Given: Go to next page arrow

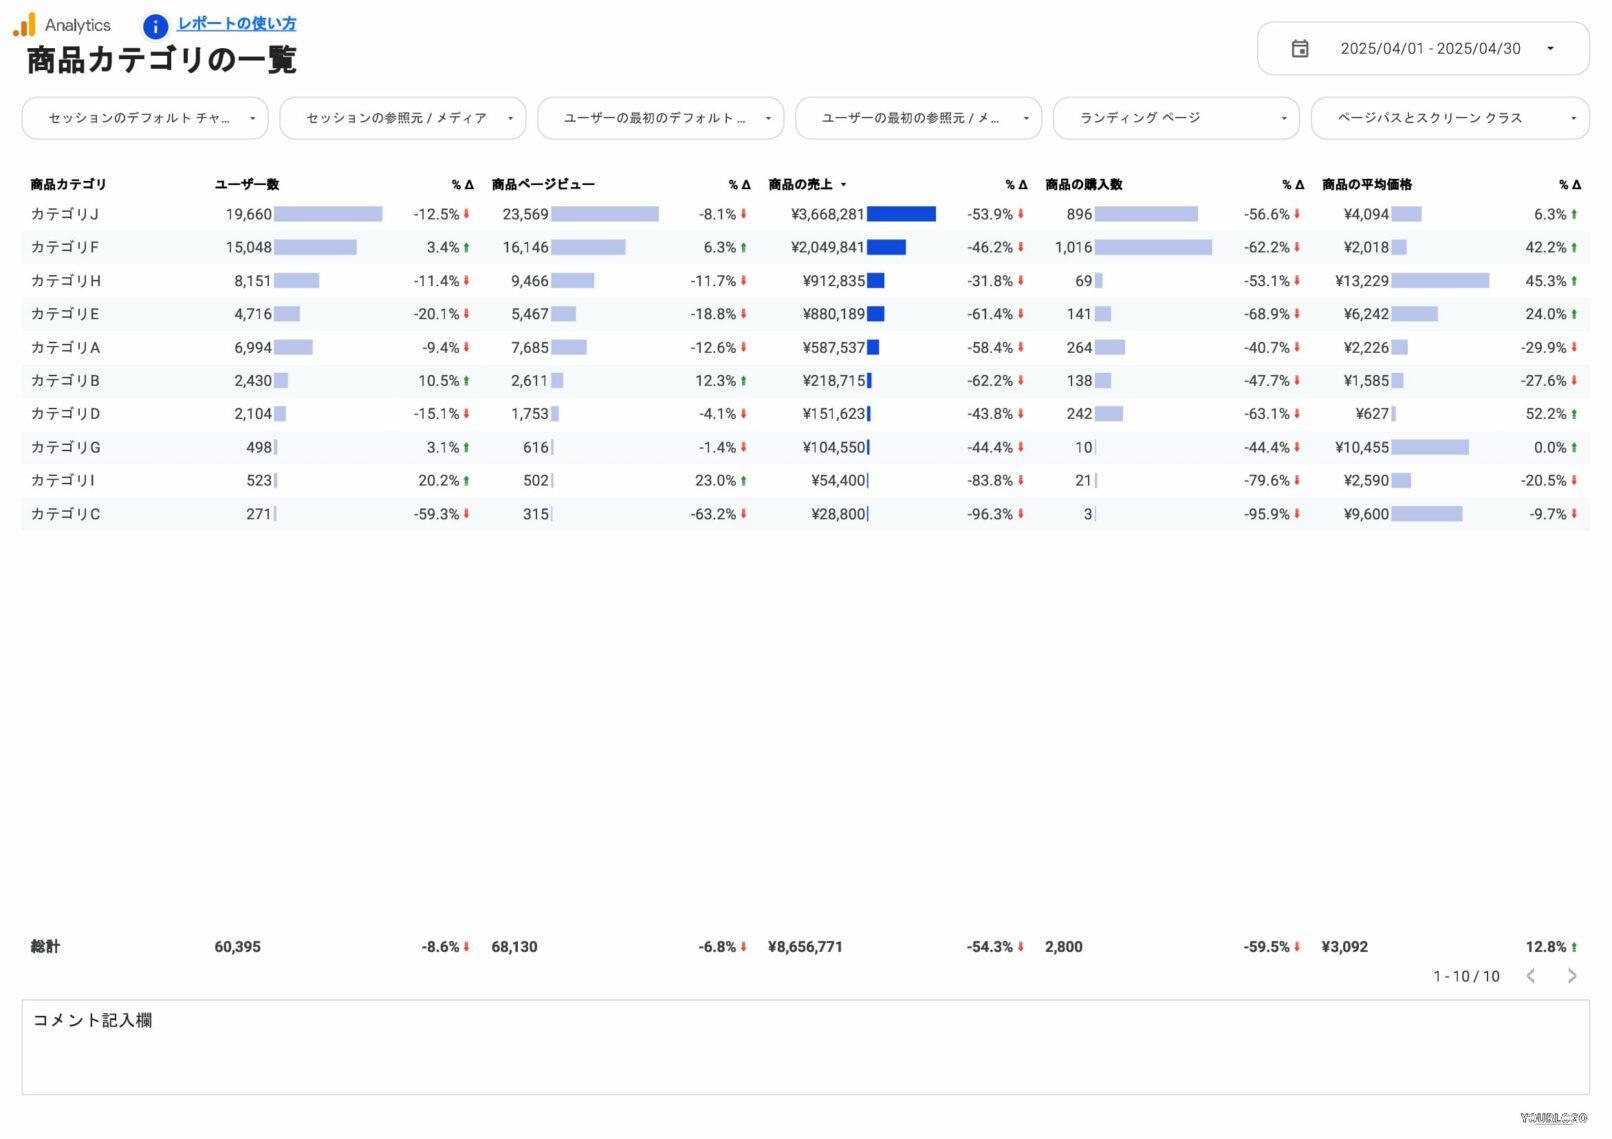Looking at the screenshot, I should [1571, 976].
